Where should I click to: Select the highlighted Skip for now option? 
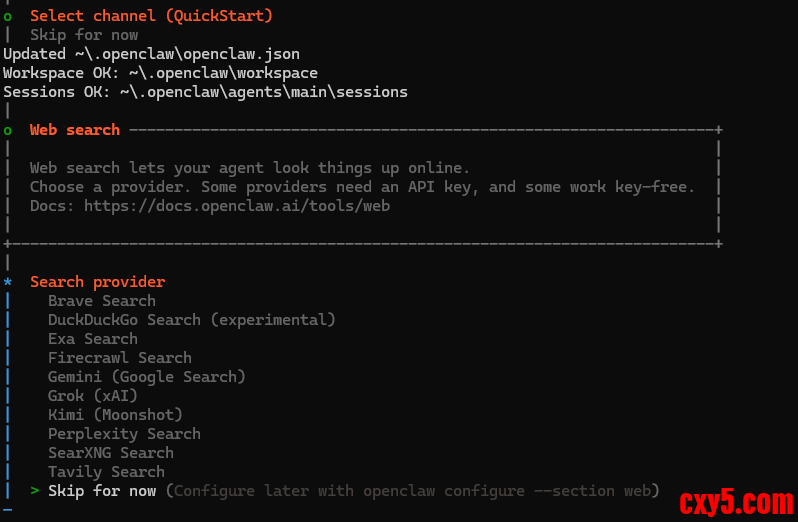[x=102, y=491]
